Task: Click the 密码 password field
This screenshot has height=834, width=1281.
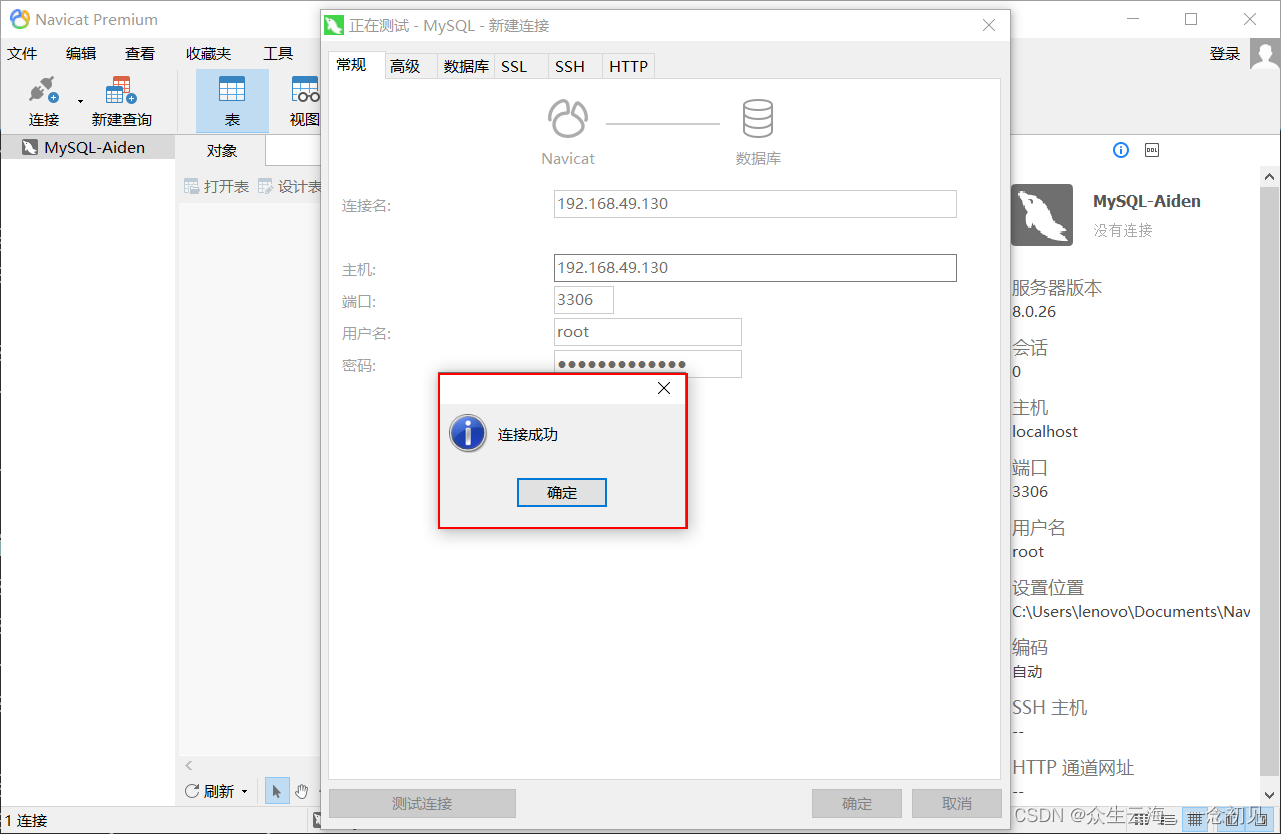Action: [x=648, y=364]
